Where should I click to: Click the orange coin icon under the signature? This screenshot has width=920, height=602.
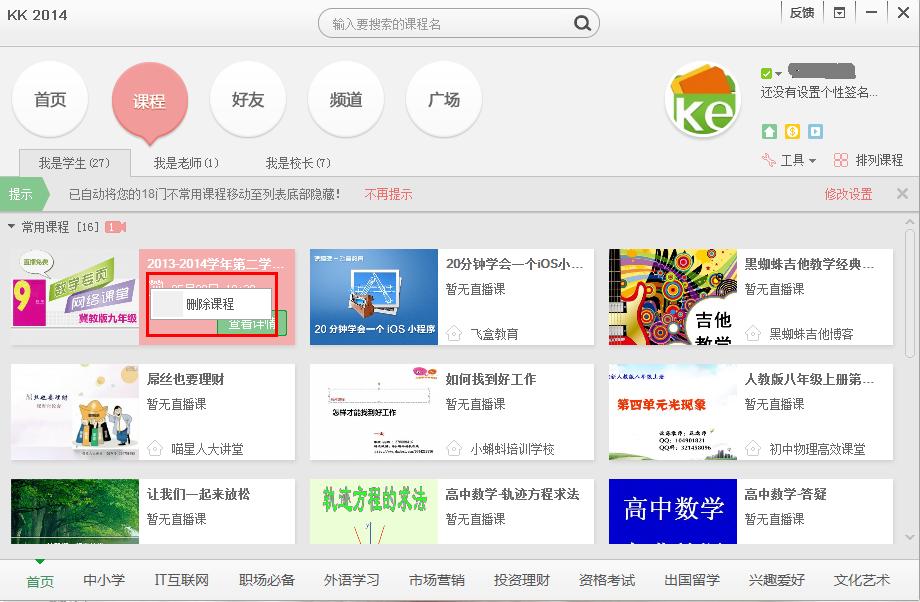pyautogui.click(x=792, y=131)
